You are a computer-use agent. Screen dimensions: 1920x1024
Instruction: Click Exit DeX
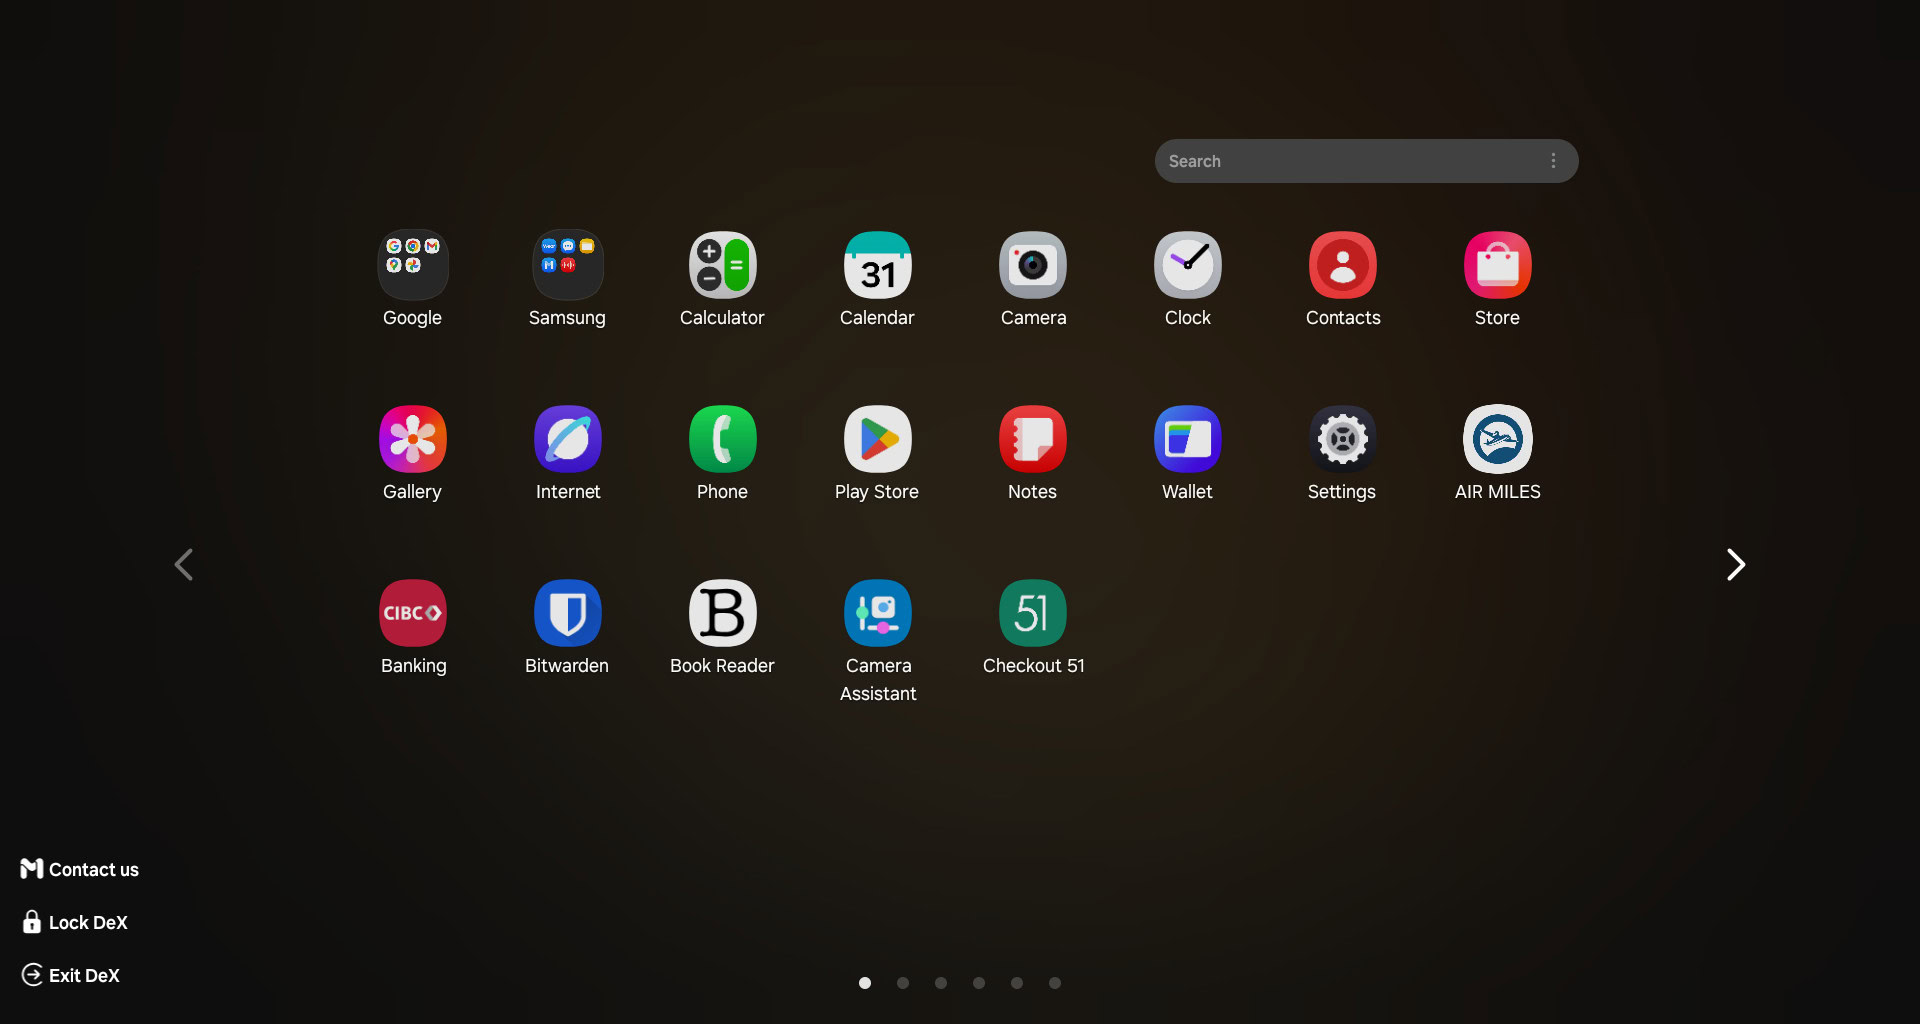(71, 975)
